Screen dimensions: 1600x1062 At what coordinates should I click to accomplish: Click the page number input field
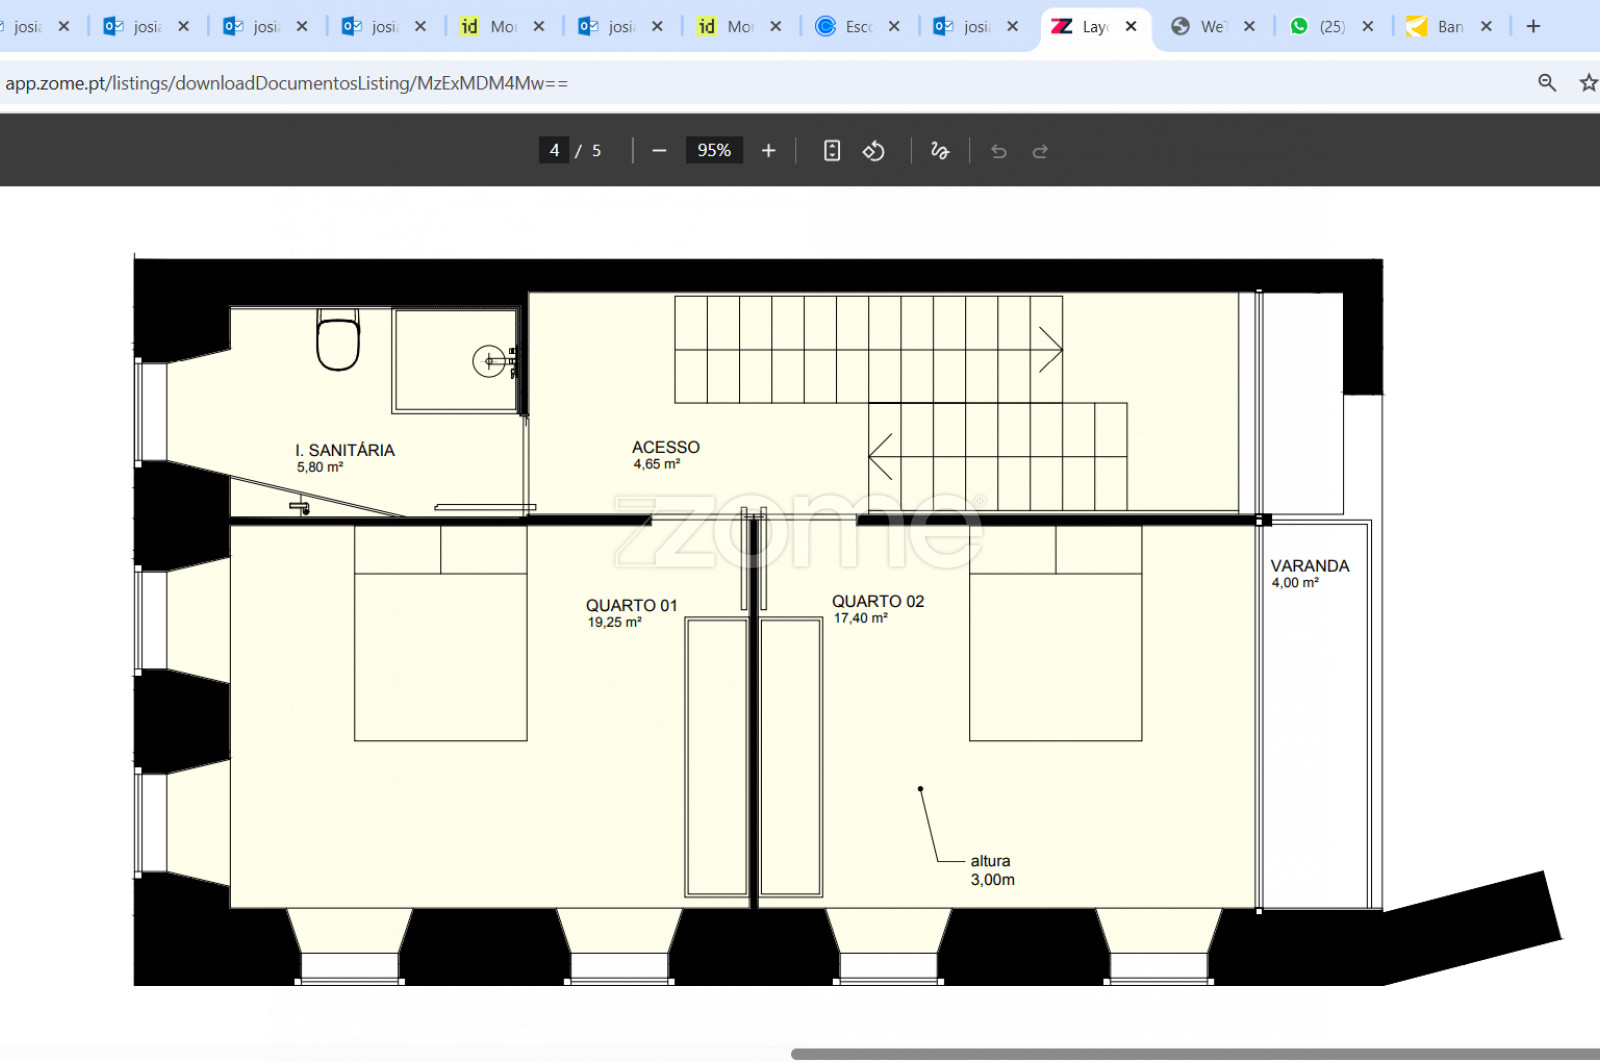554,151
